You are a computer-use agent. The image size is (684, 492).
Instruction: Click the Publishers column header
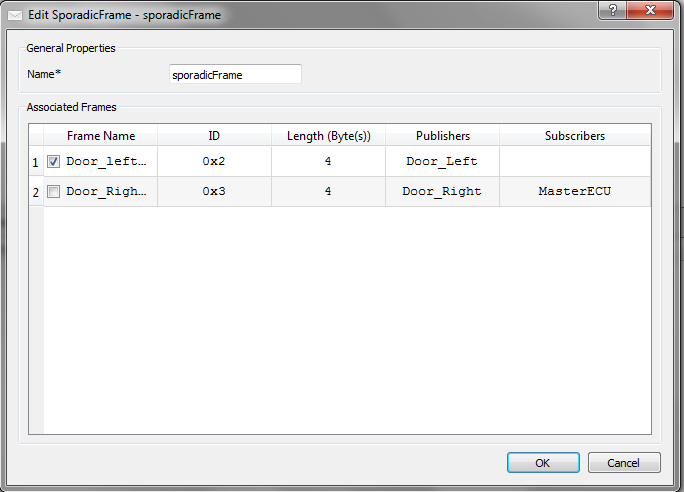pos(442,136)
